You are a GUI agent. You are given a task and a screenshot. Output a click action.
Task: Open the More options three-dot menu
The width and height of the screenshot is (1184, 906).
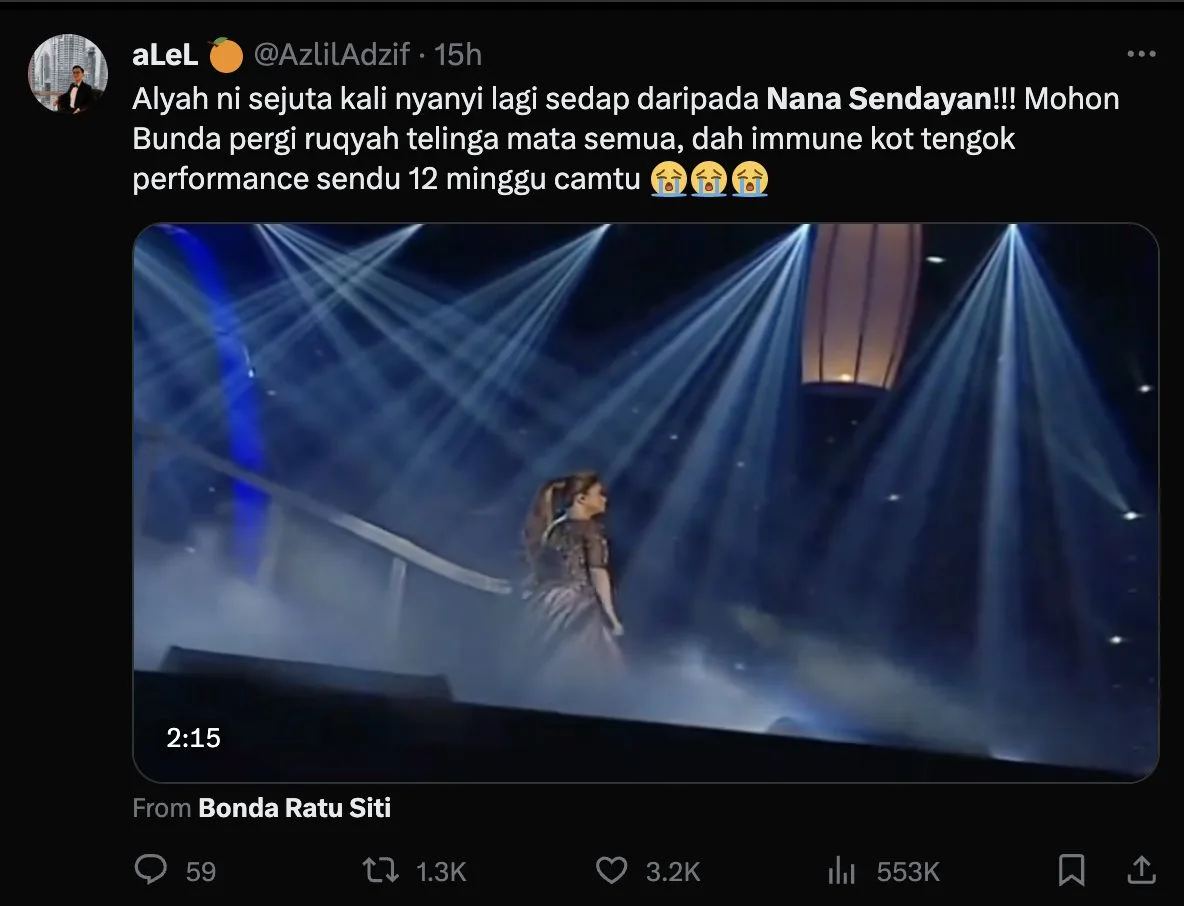pos(1141,54)
